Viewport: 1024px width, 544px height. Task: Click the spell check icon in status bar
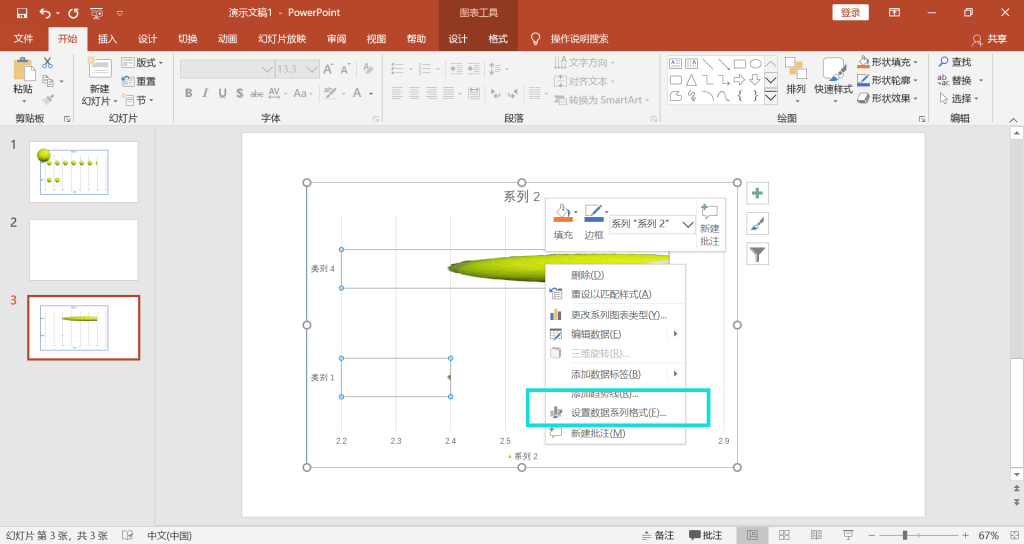coord(128,536)
